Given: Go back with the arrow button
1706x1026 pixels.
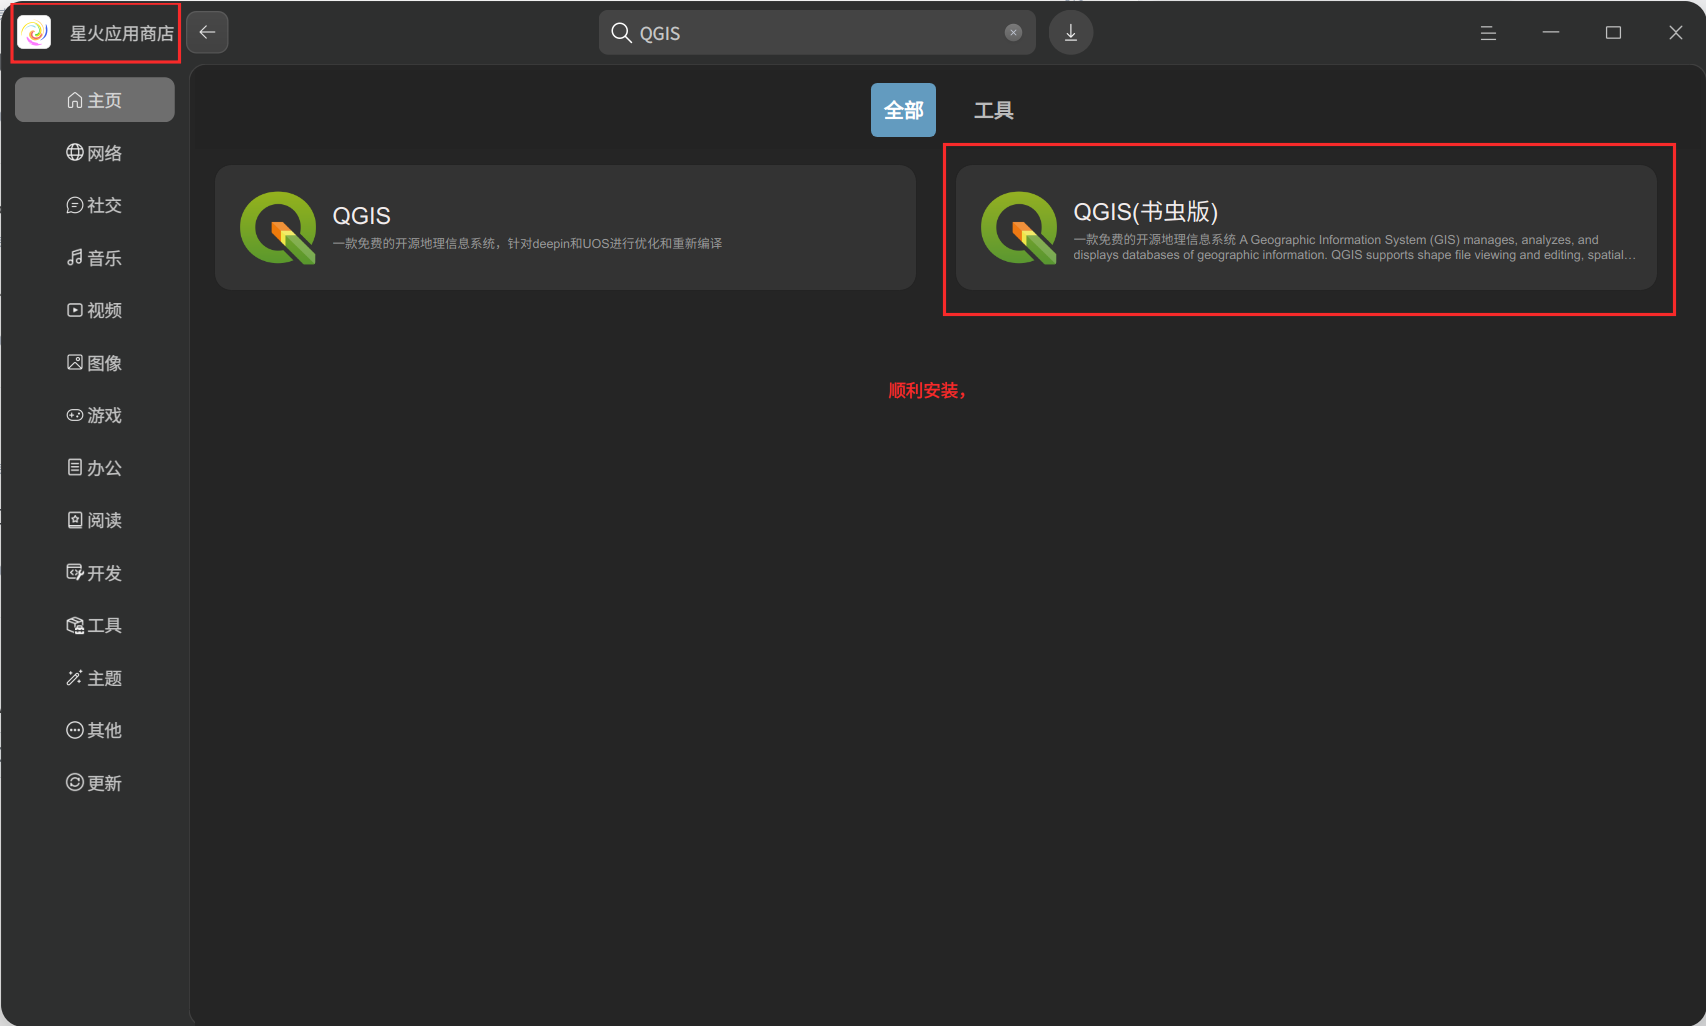Looking at the screenshot, I should 207,33.
